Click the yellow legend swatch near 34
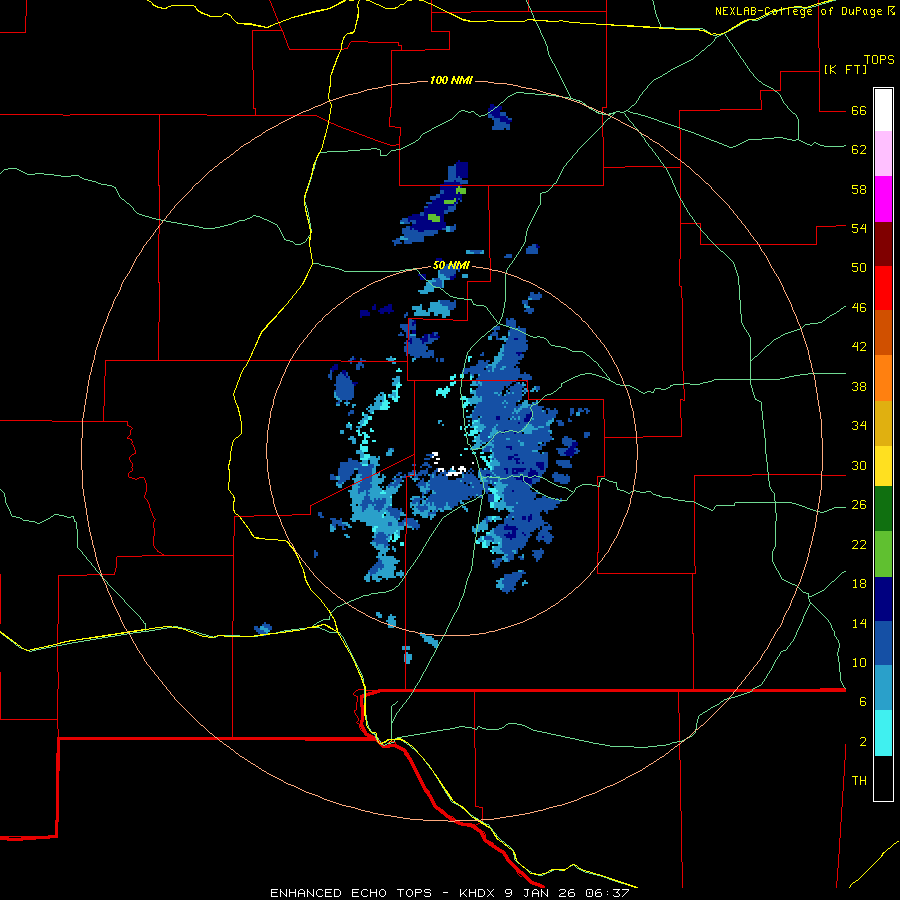This screenshot has width=900, height=900. click(x=883, y=465)
